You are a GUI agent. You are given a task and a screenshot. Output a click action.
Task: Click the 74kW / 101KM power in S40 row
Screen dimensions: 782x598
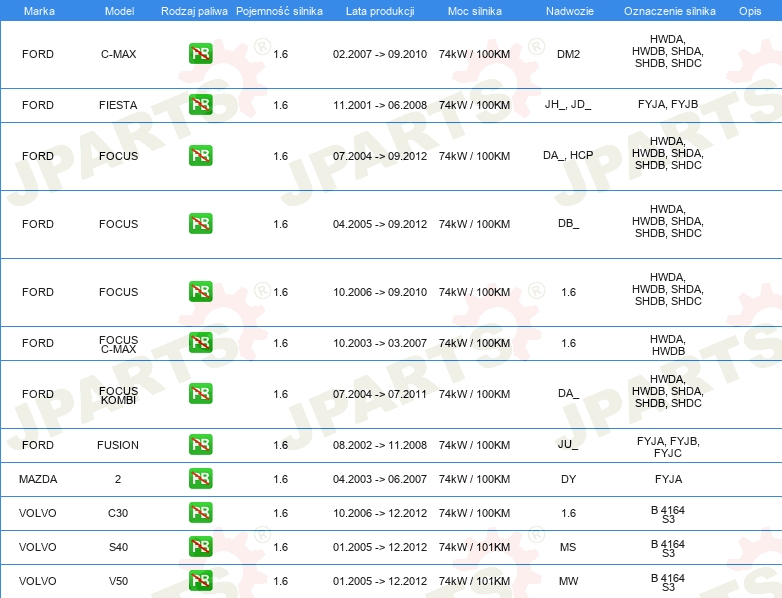(474, 547)
